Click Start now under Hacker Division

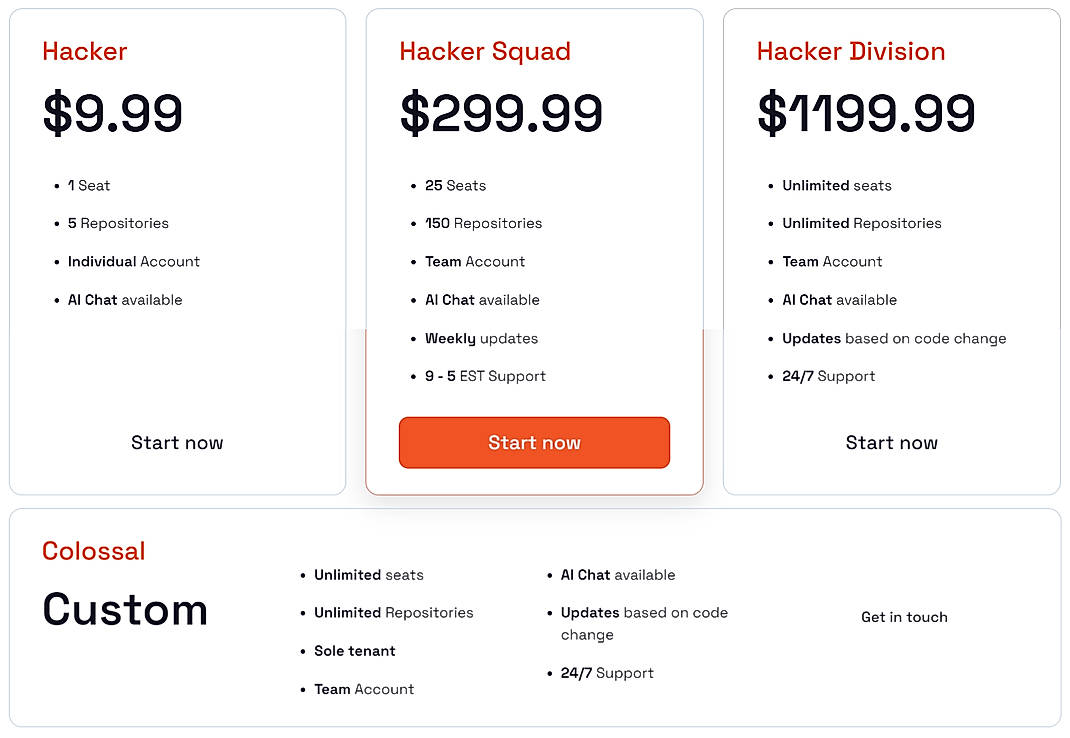click(892, 442)
